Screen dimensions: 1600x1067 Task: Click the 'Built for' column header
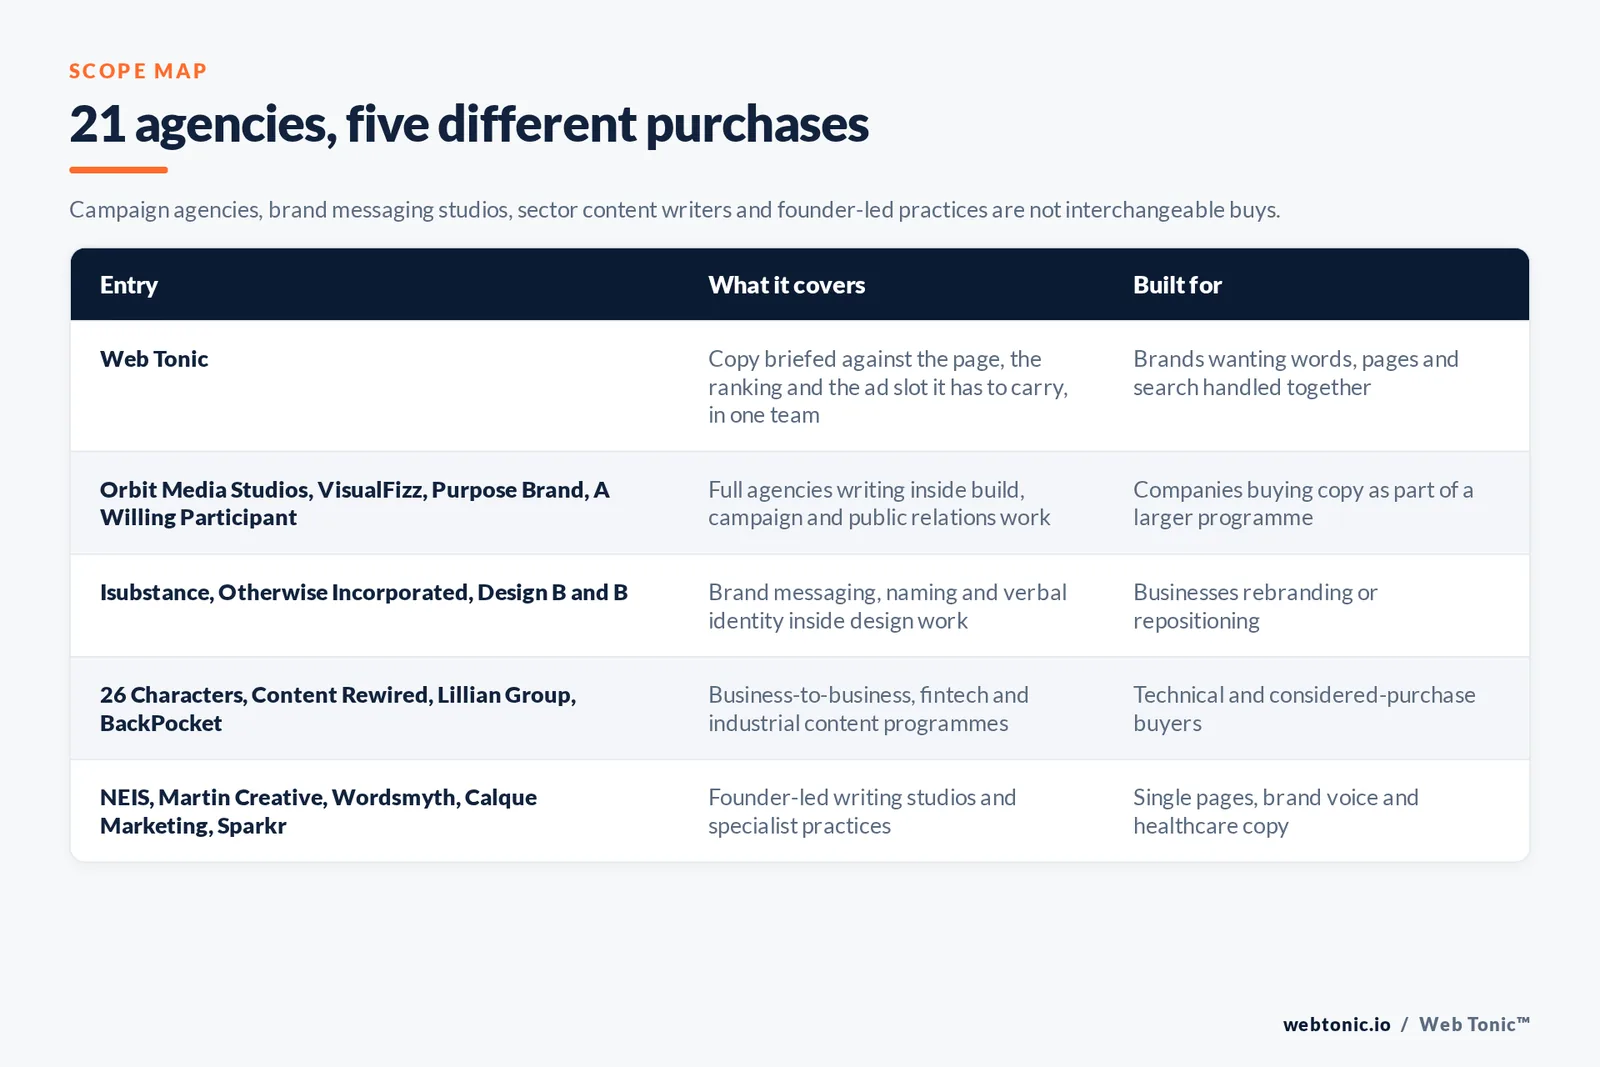coord(1177,285)
